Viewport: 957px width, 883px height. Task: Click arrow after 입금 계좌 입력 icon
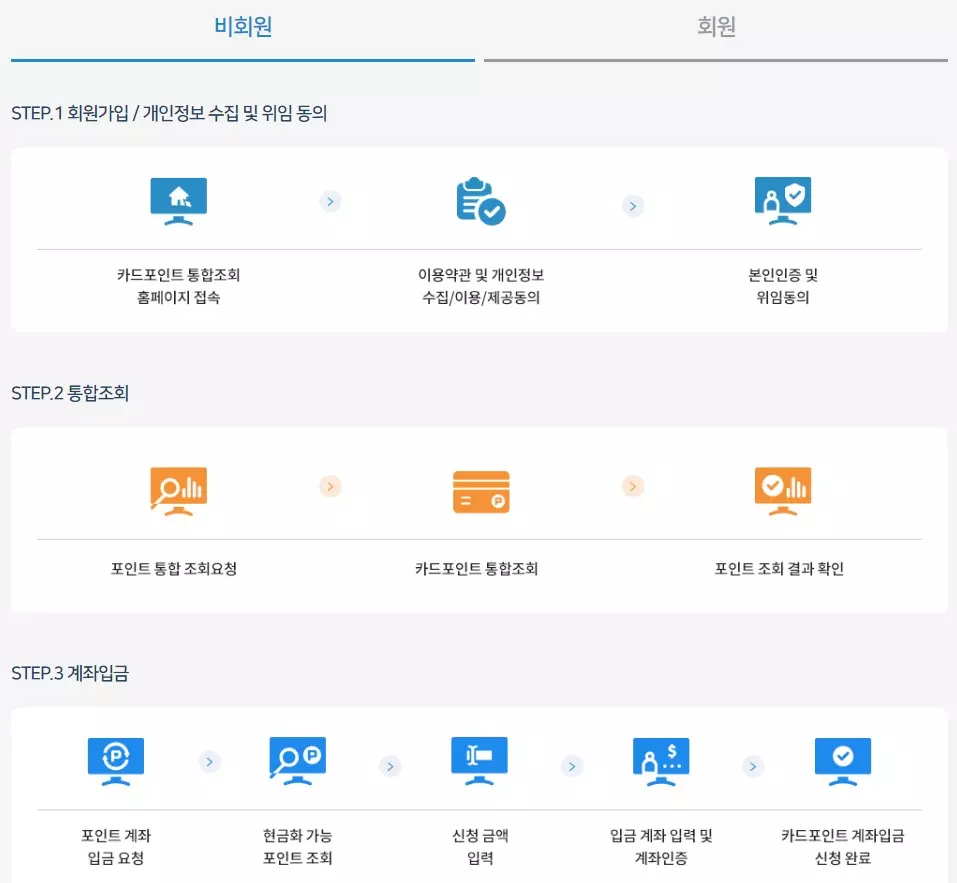753,766
